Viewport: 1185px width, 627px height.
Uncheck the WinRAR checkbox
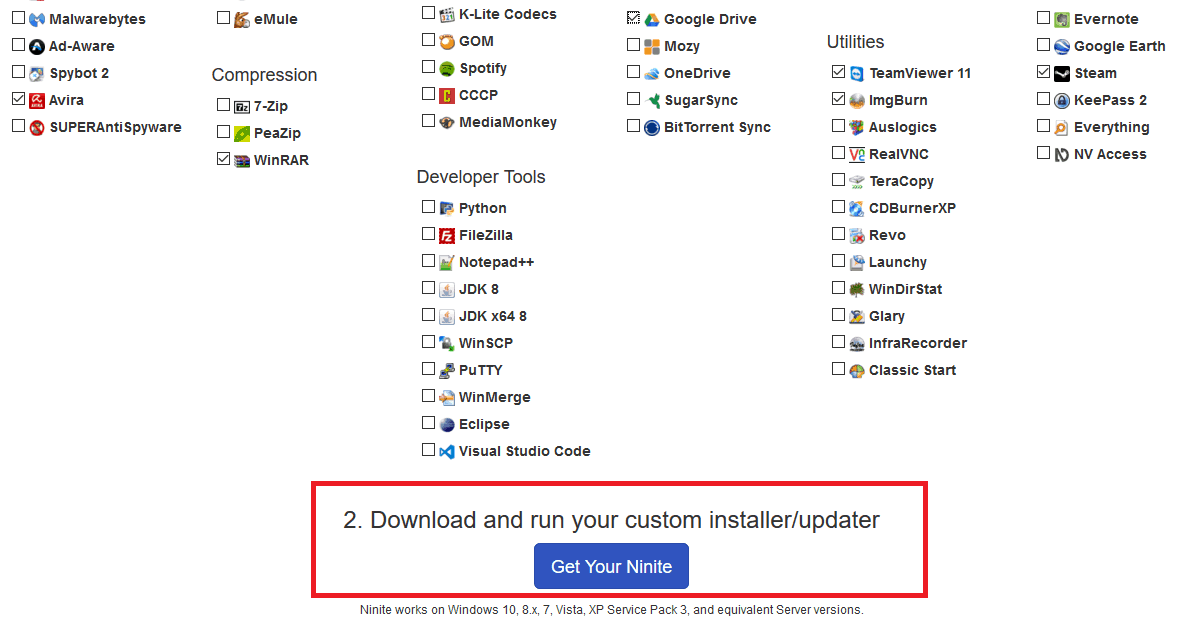coord(223,159)
